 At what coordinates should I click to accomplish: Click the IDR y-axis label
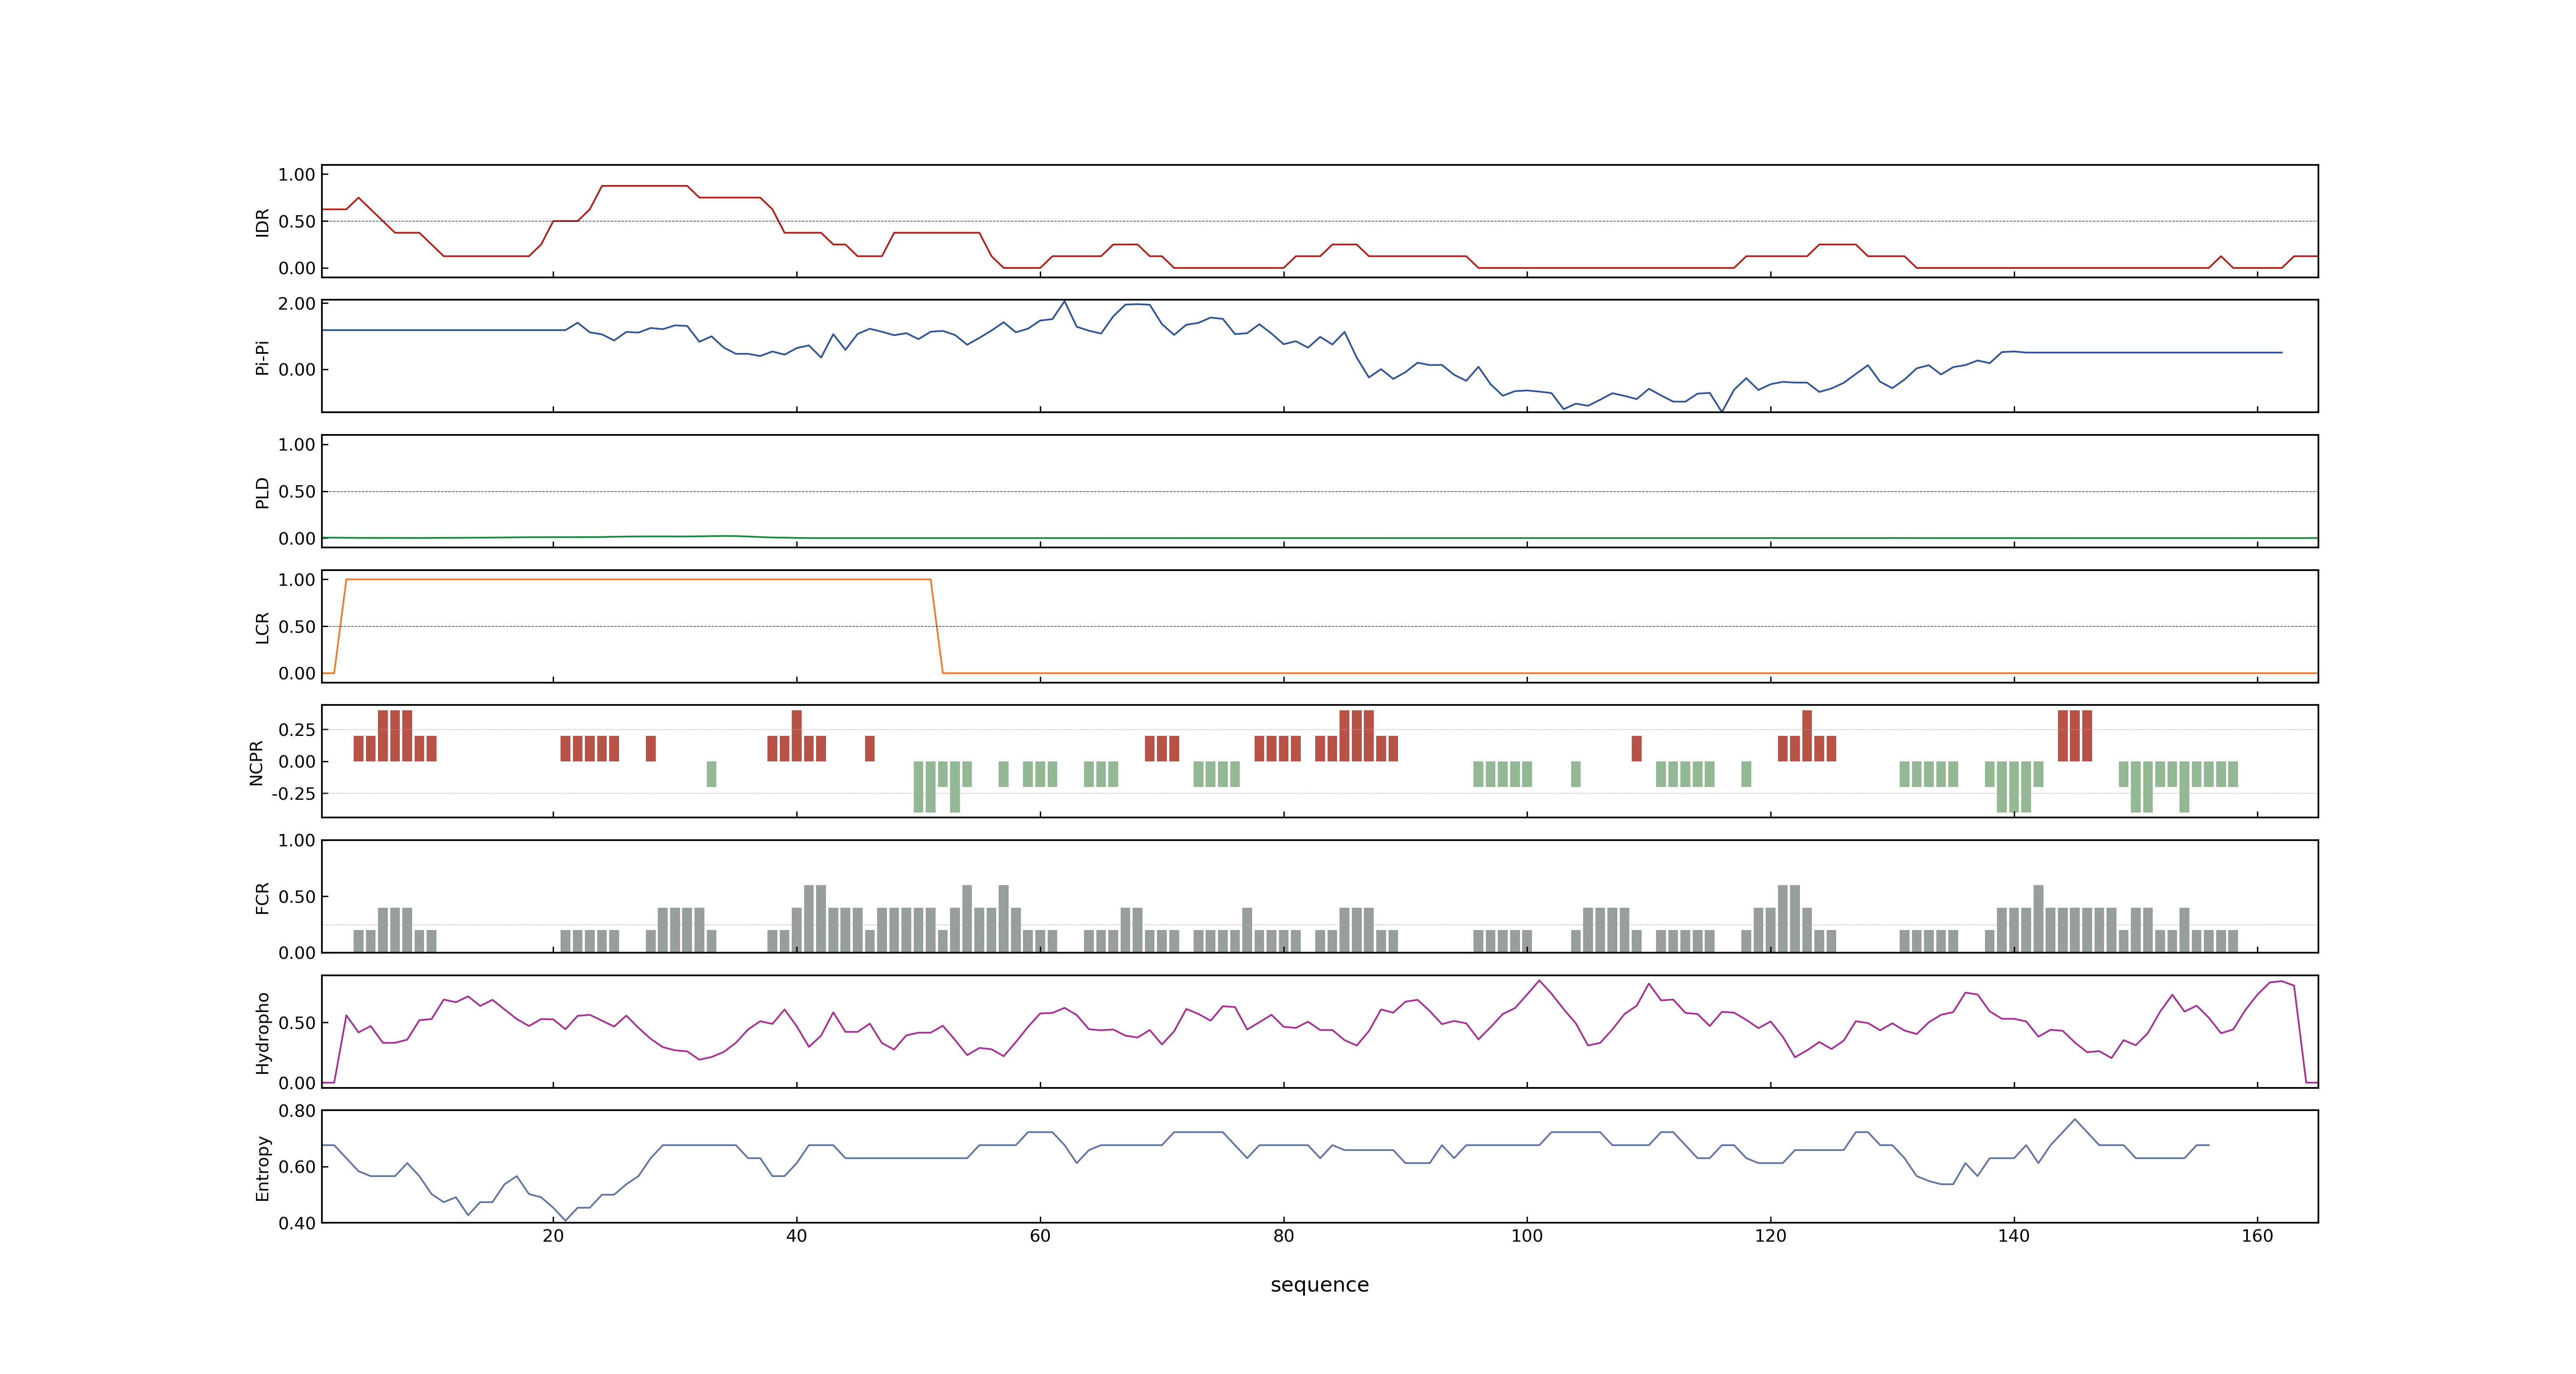[x=262, y=222]
